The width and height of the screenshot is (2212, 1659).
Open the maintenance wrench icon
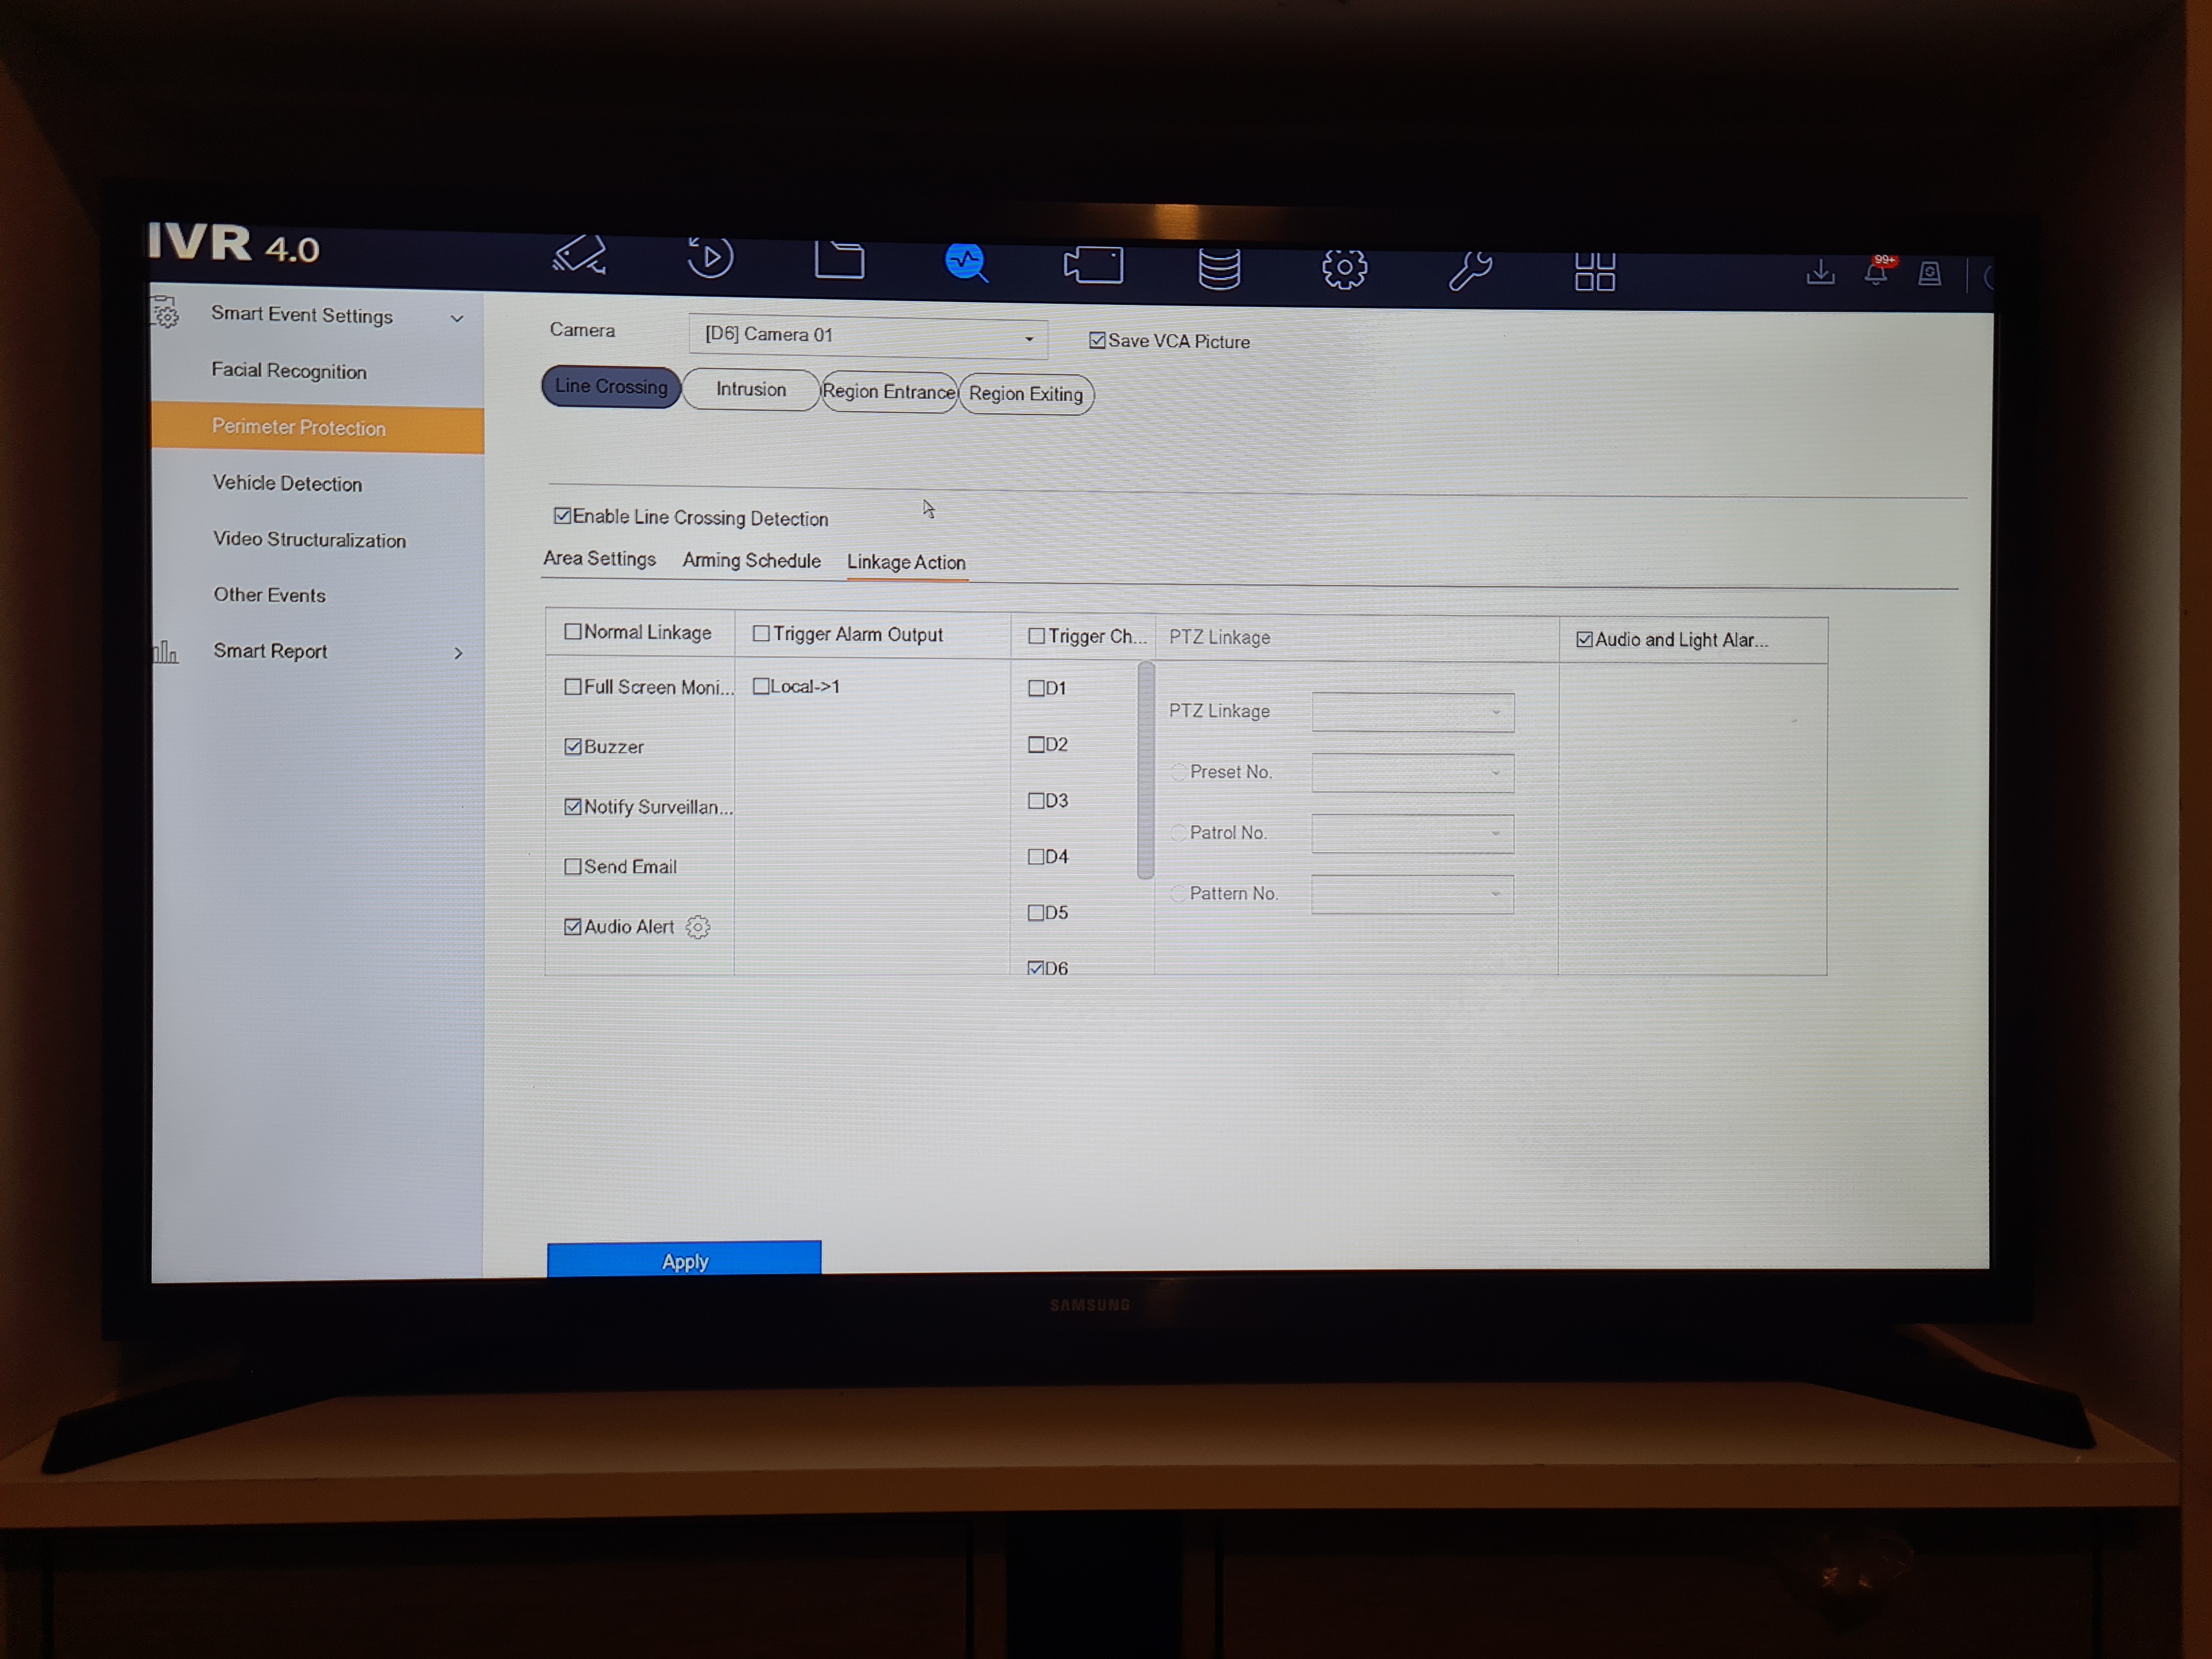coord(1470,270)
